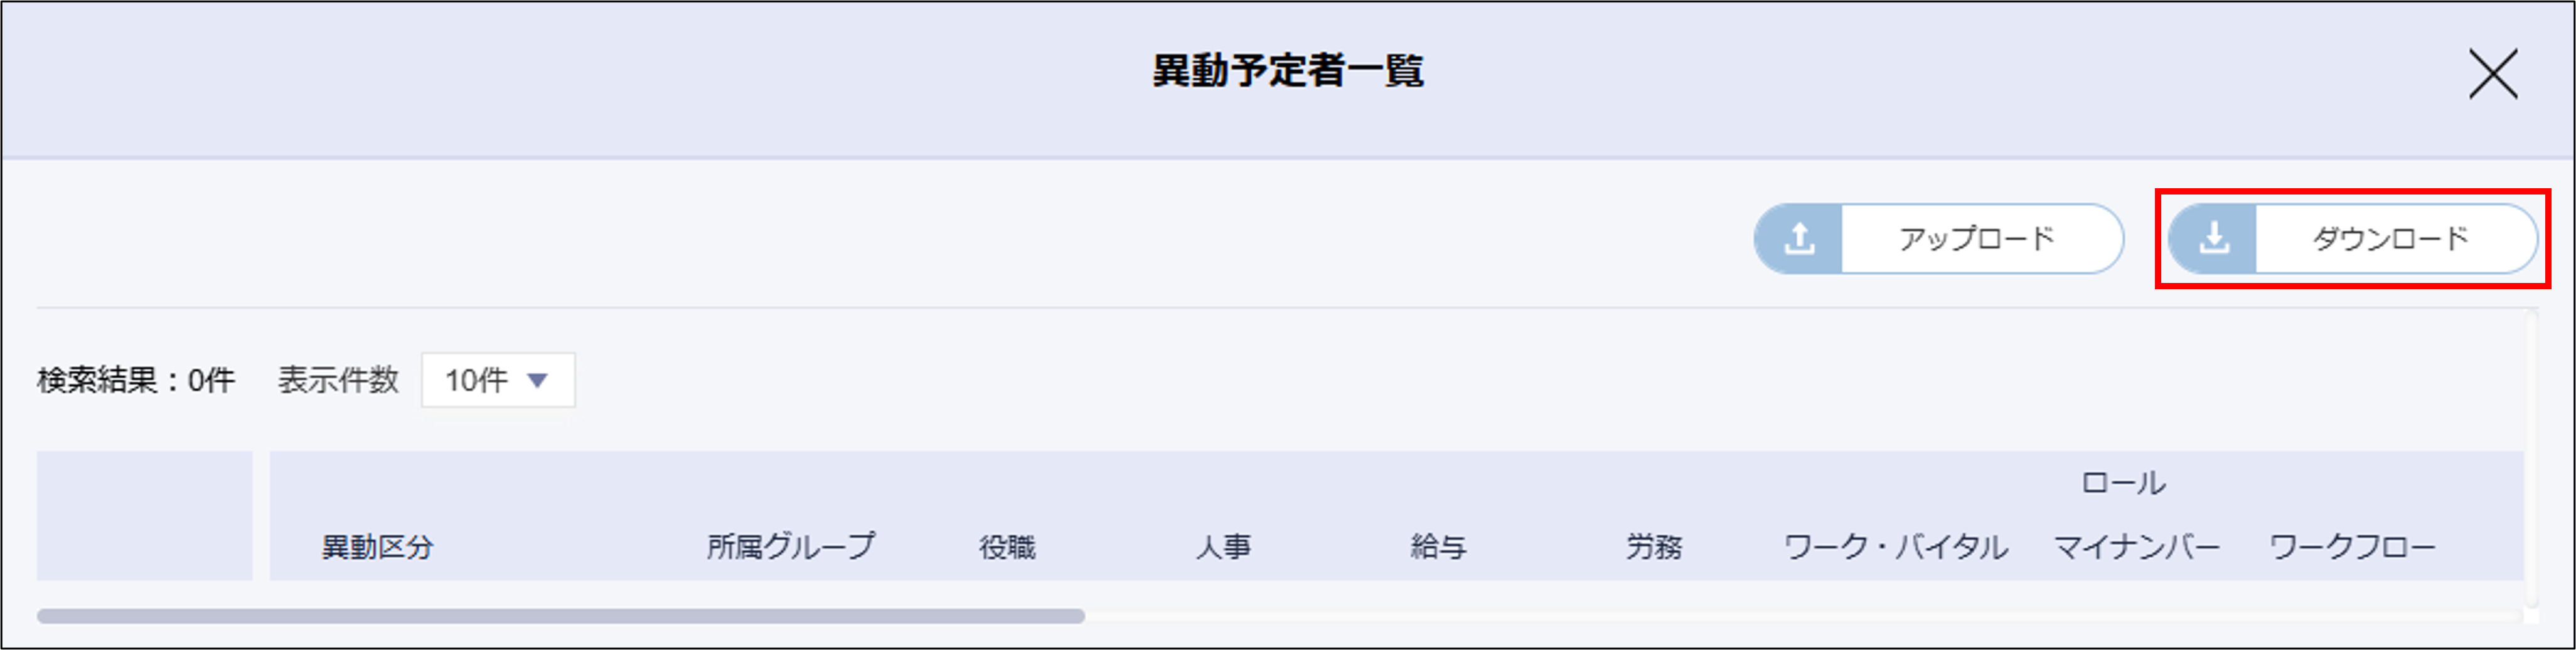Select the マイナンバー column header
The width and height of the screenshot is (2576, 650).
pyautogui.click(x=2136, y=547)
